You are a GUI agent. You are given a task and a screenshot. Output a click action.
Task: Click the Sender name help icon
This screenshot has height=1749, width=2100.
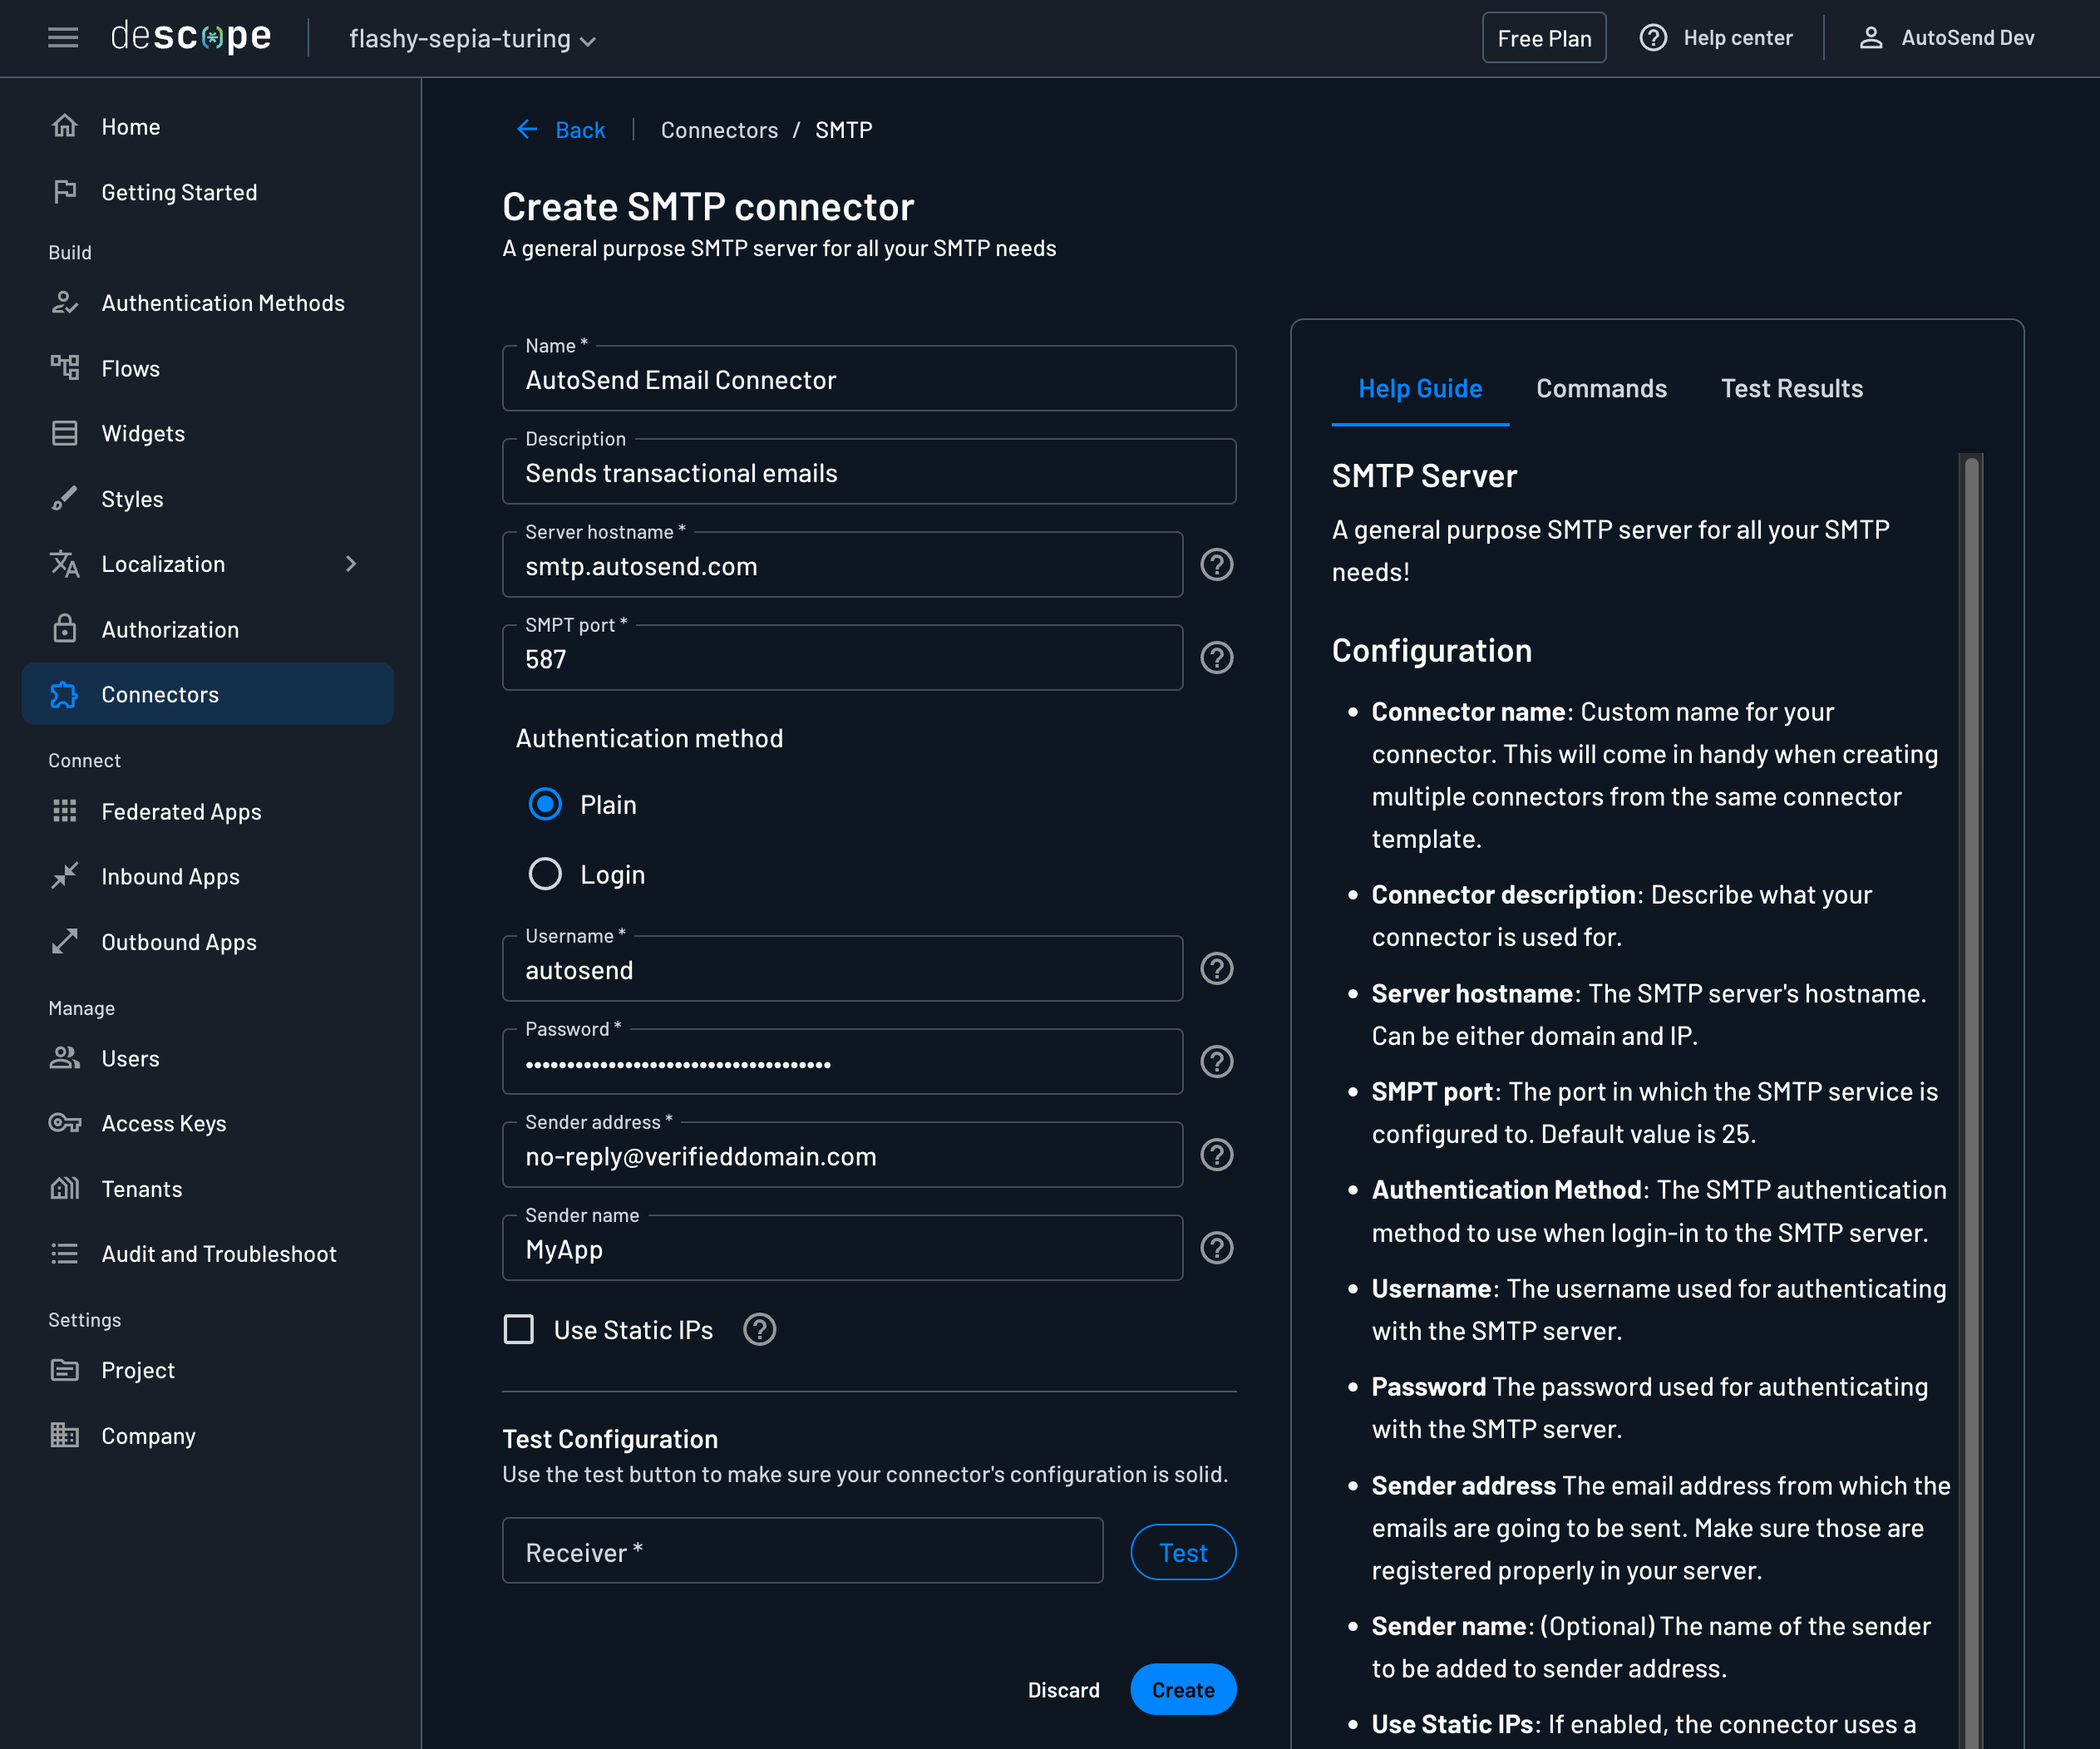[1216, 1248]
